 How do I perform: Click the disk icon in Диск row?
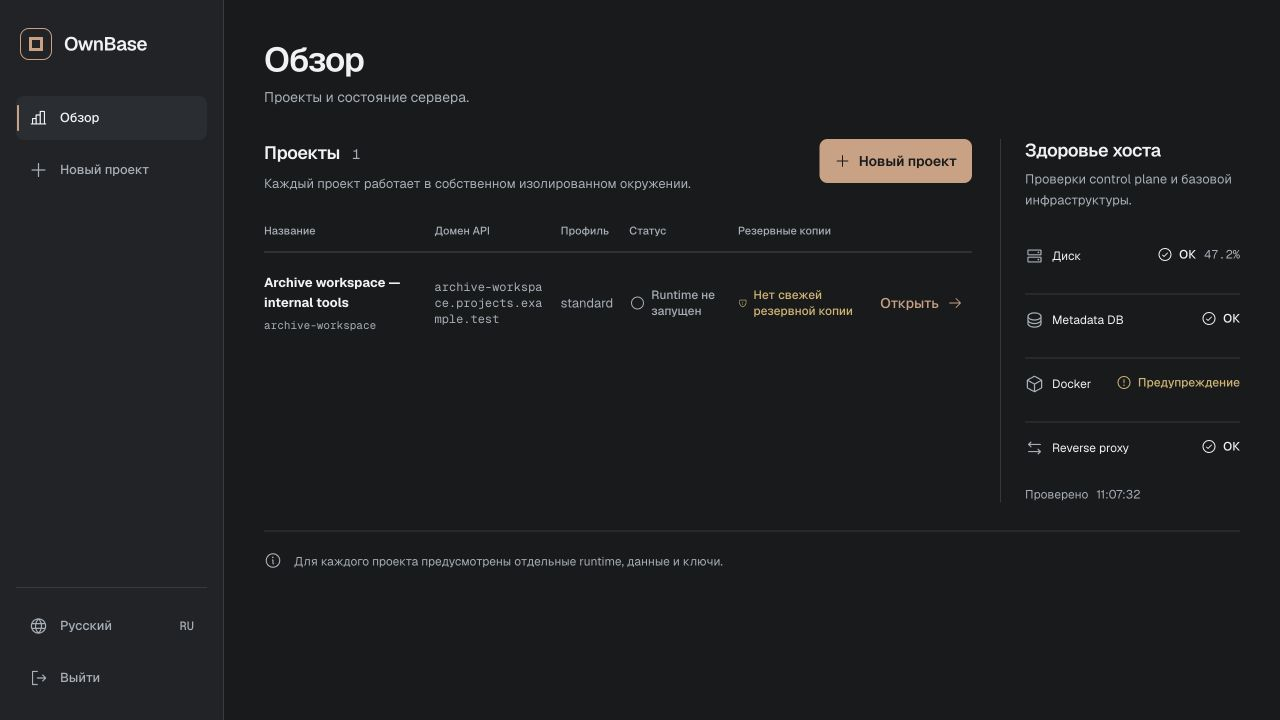[x=1034, y=256]
